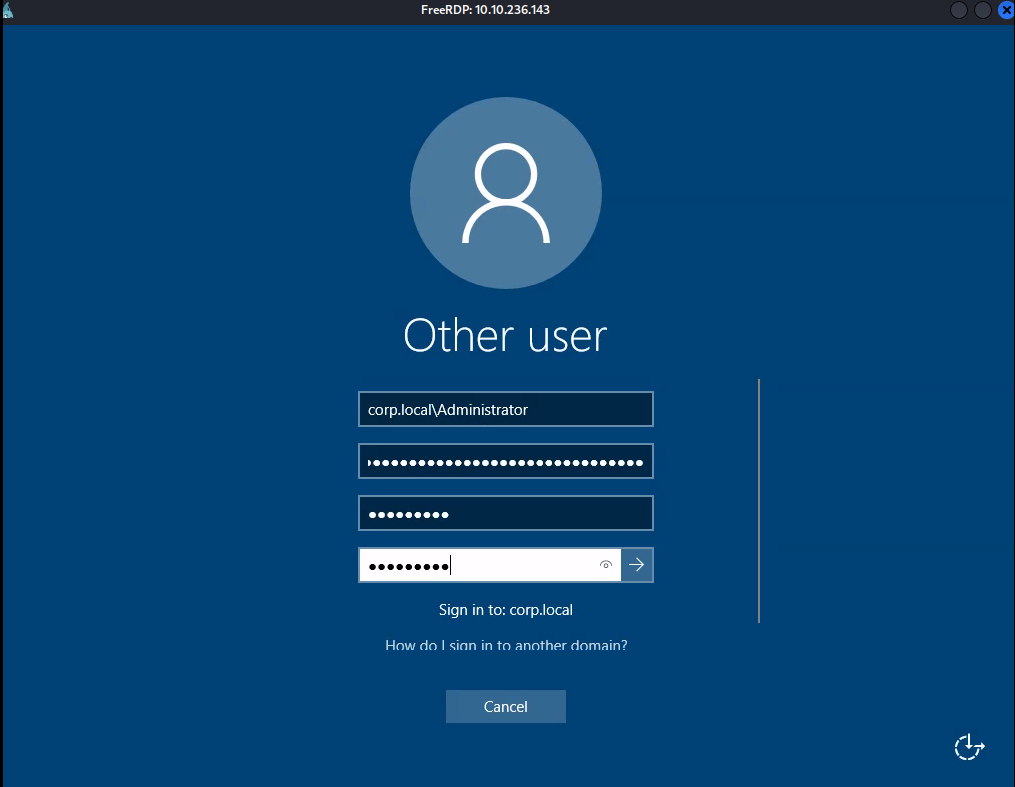The image size is (1015, 787).
Task: Click the vertical scrollbar beside the login fields
Action: 759,500
